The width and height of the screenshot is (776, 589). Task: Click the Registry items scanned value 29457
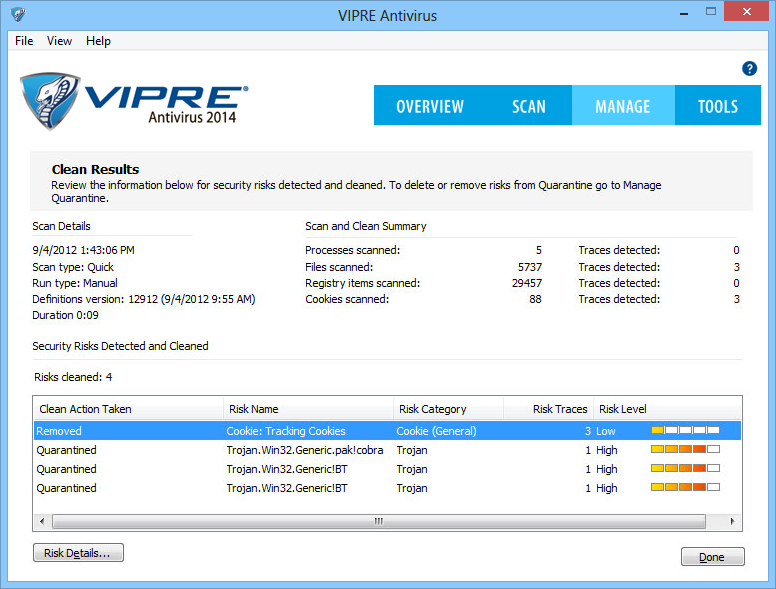(527, 283)
